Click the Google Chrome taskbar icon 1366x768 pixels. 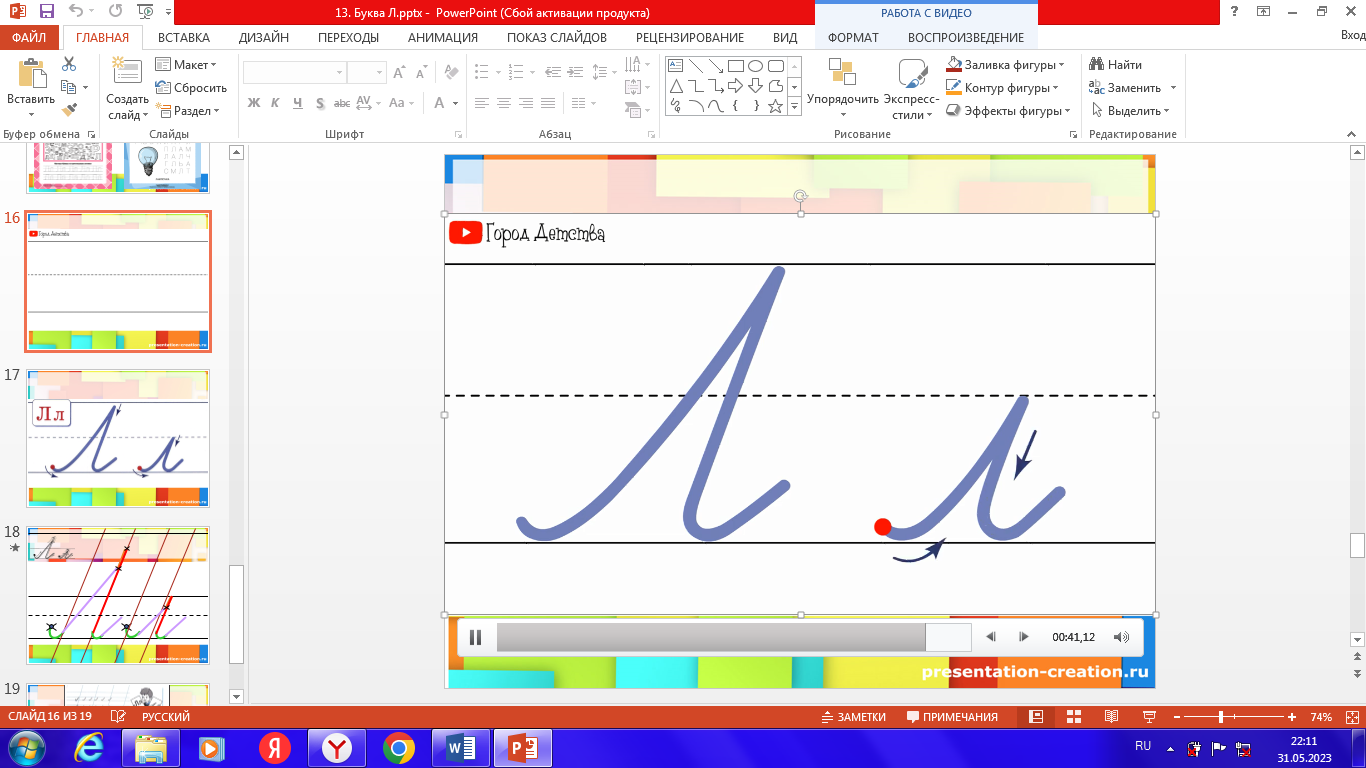point(398,748)
